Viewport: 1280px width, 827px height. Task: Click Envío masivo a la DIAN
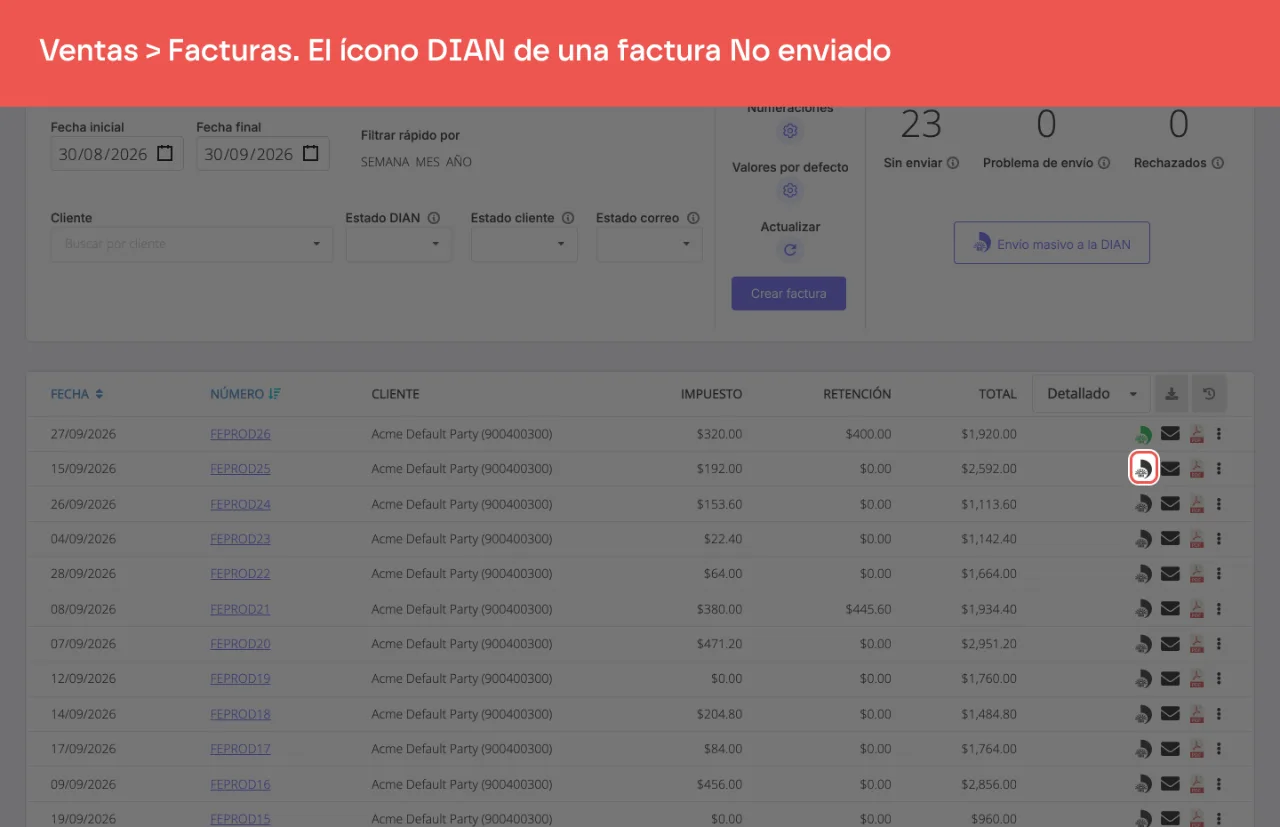(x=1052, y=243)
